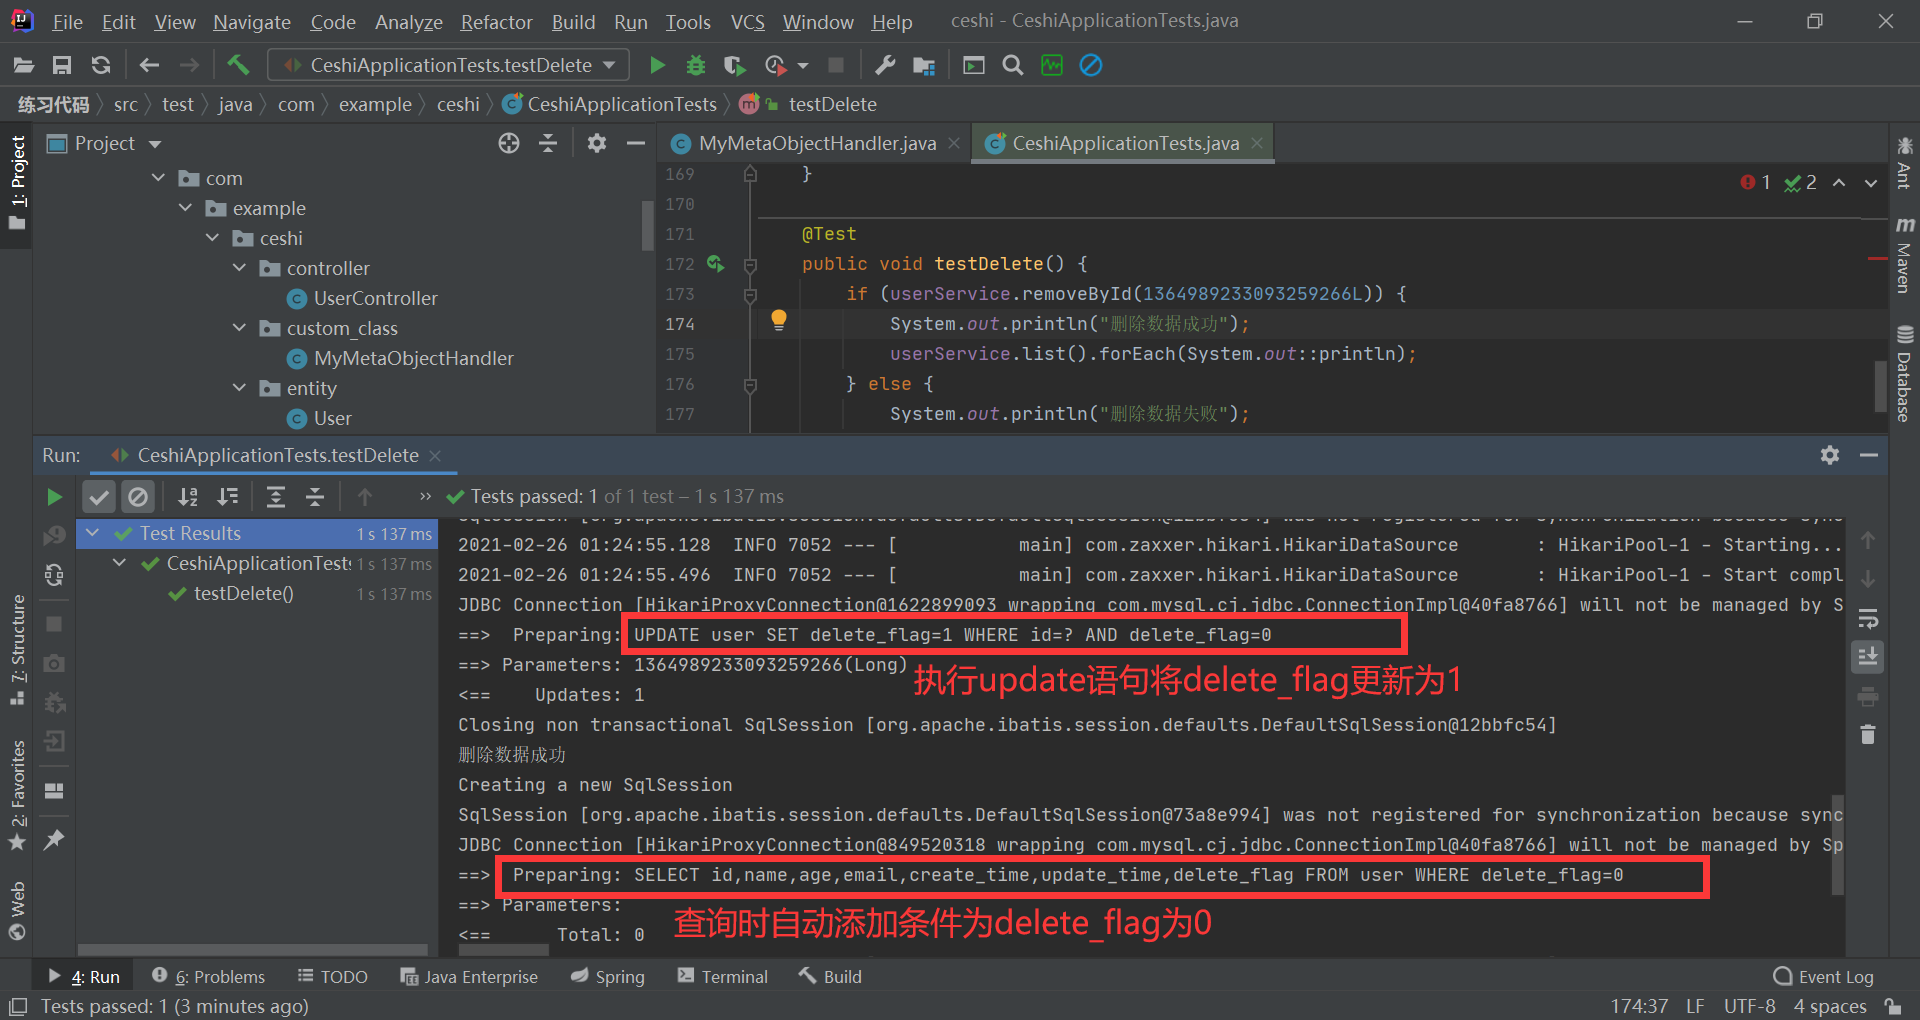This screenshot has width=1920, height=1020.
Task: Click the editor vertical scrollbar thumb
Action: tap(1880, 385)
